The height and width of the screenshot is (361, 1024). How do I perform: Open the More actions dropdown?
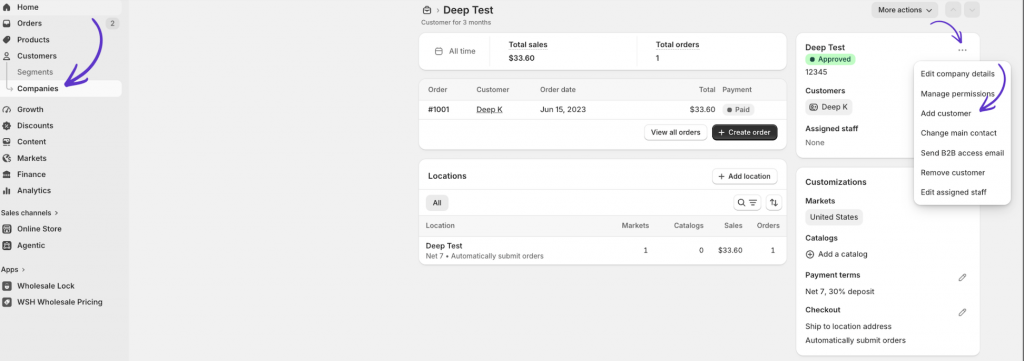click(904, 10)
